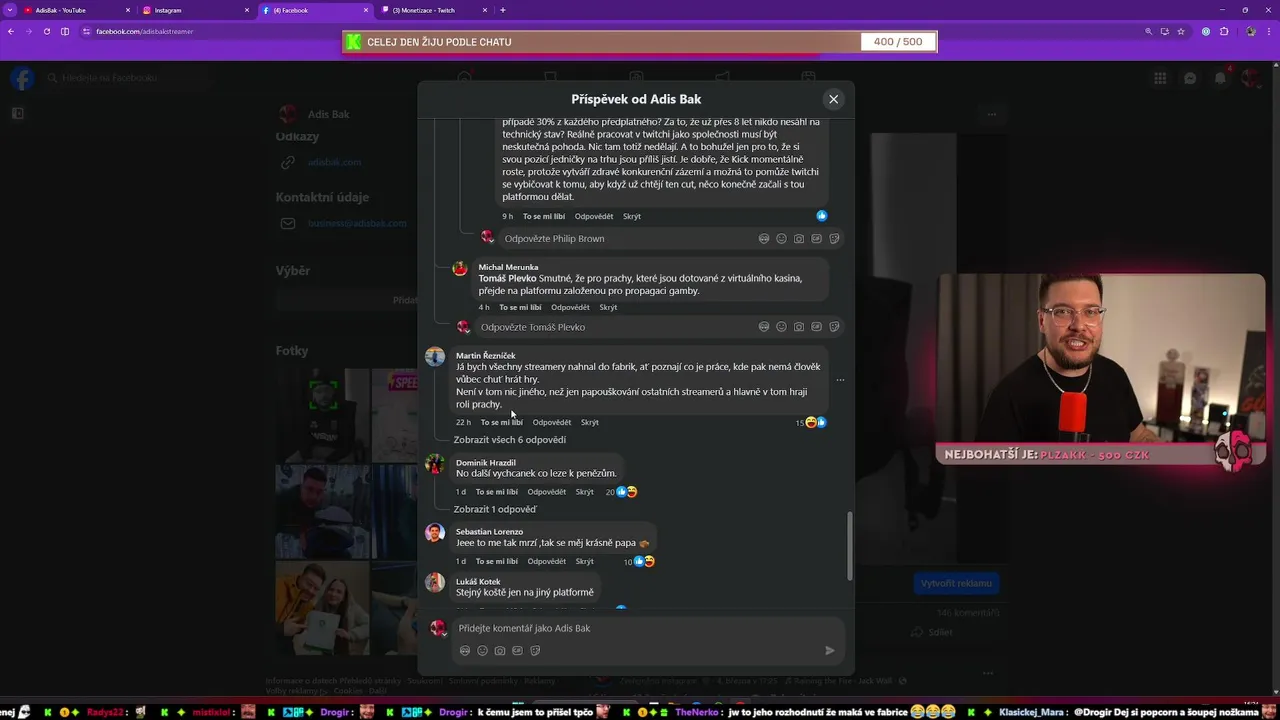Send the comment with the arrow icon
The width and height of the screenshot is (1280, 720).
coord(830,651)
